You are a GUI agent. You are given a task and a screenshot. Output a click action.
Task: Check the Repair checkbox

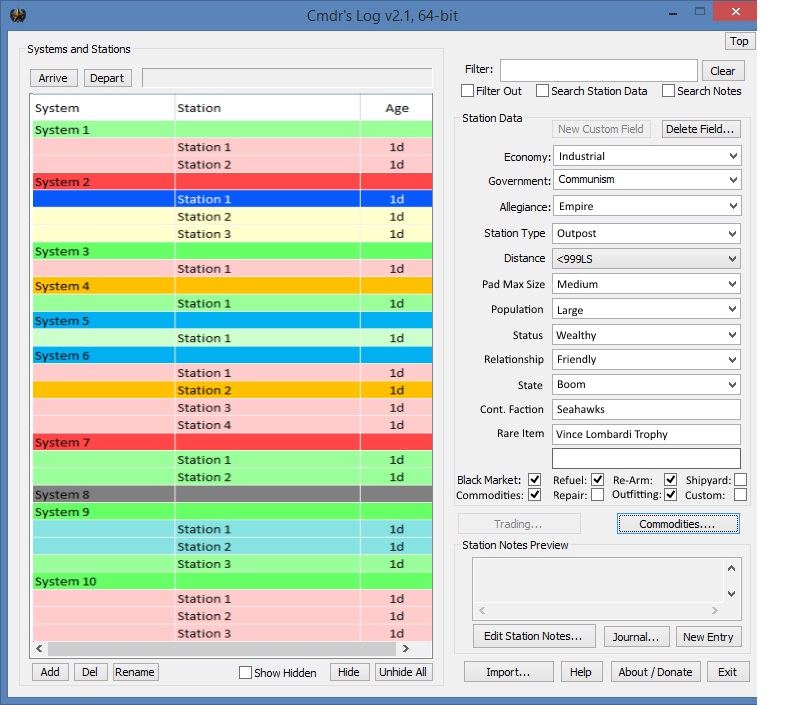[x=597, y=495]
